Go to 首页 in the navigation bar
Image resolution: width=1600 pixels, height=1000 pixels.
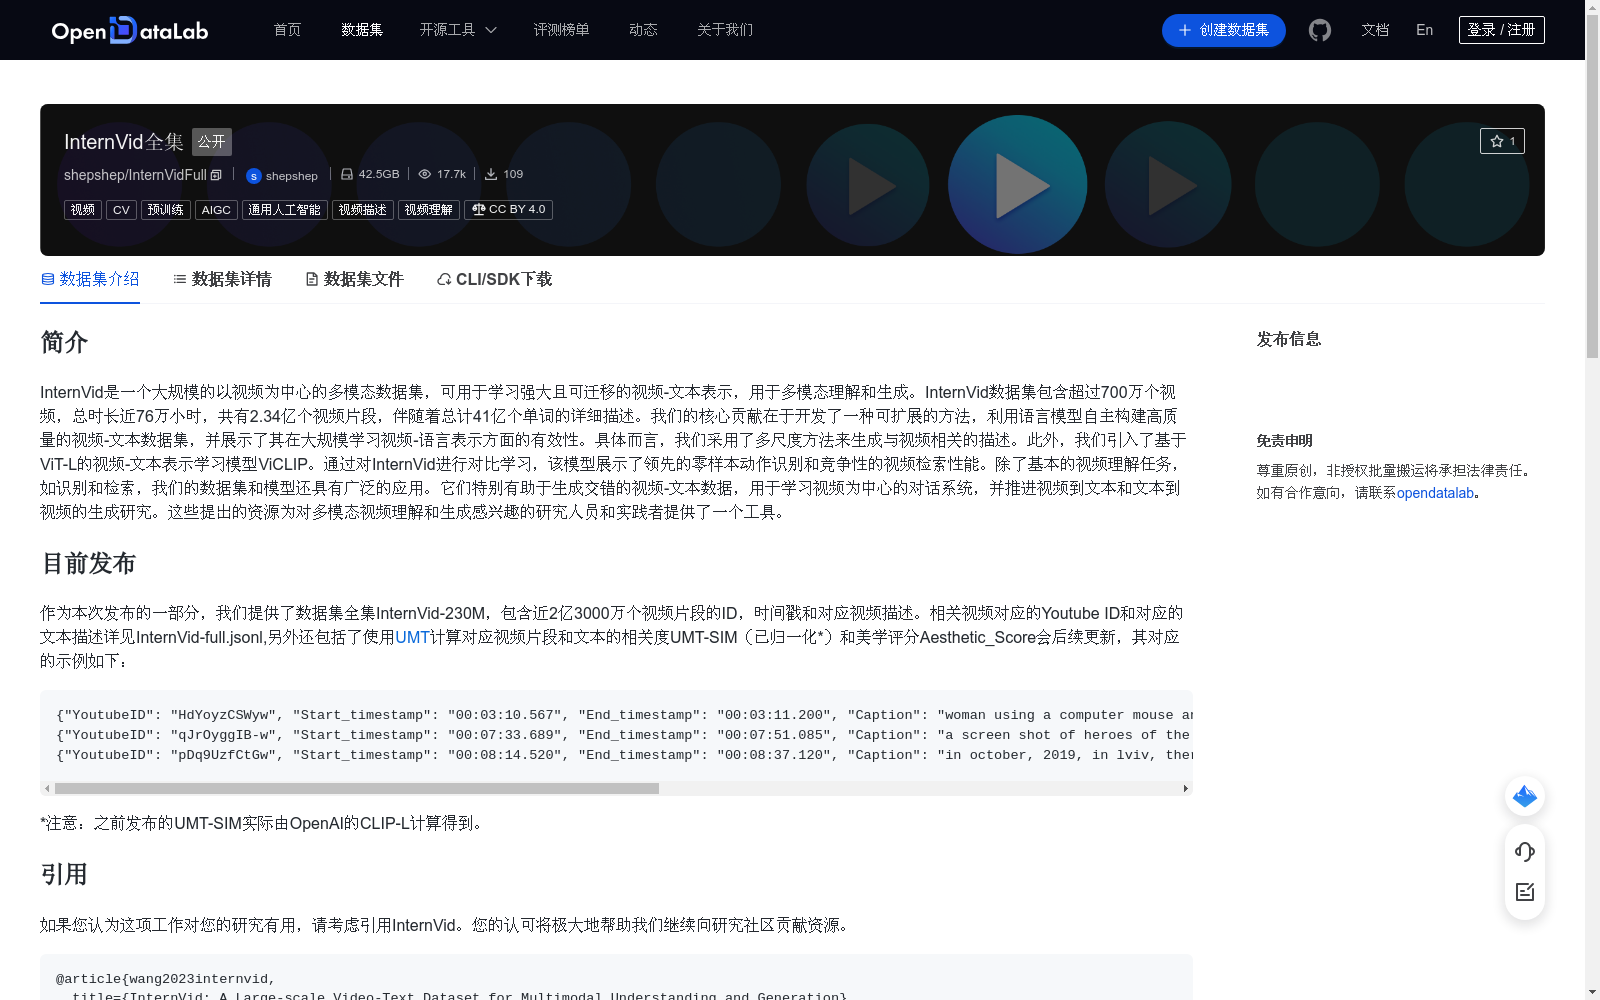point(288,30)
